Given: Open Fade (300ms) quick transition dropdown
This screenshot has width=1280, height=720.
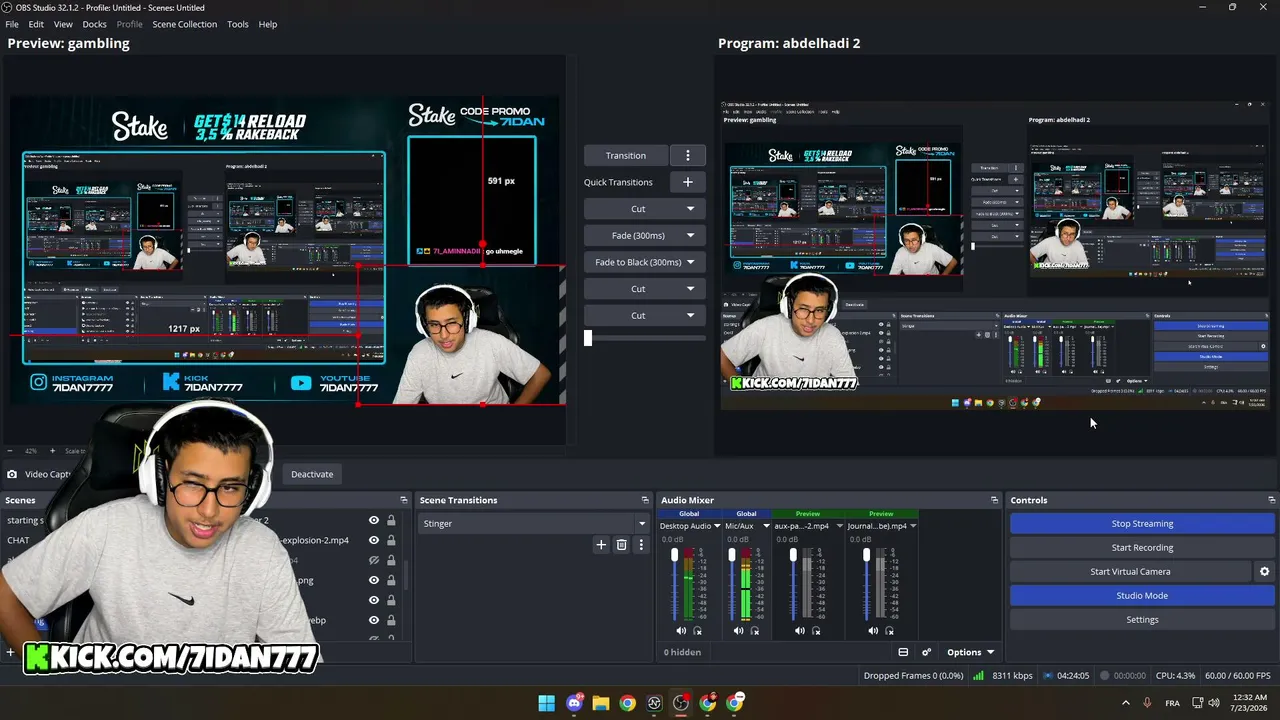Looking at the screenshot, I should [x=690, y=236].
